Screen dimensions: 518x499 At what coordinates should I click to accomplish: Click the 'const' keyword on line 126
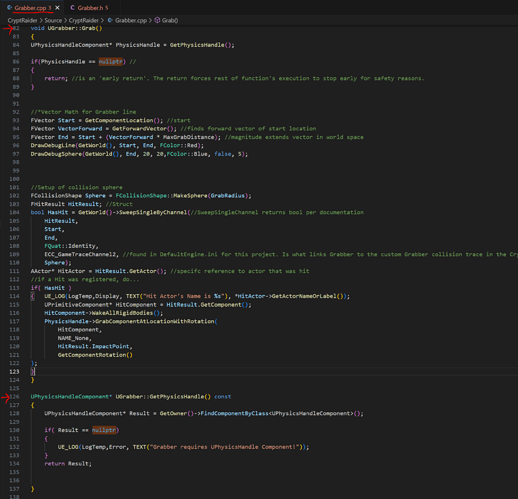[222, 397]
